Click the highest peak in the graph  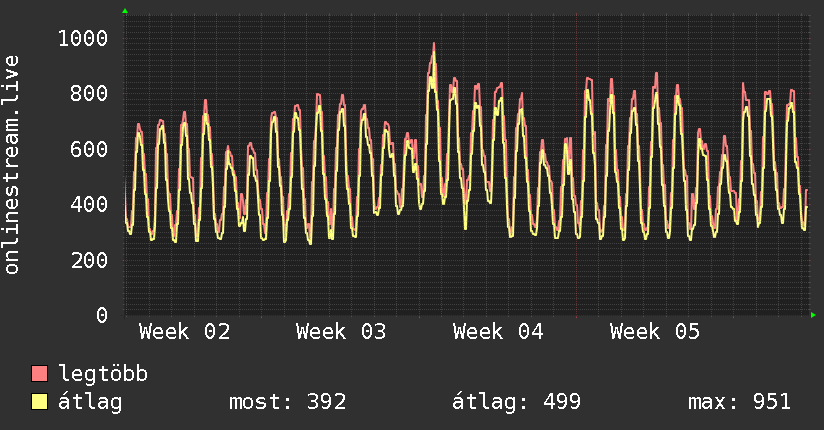[434, 45]
